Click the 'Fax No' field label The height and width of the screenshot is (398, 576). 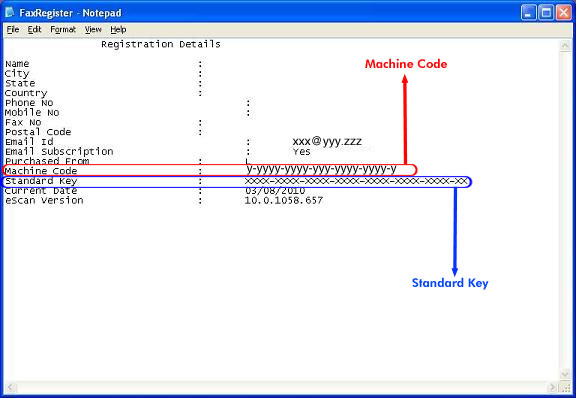[23, 122]
